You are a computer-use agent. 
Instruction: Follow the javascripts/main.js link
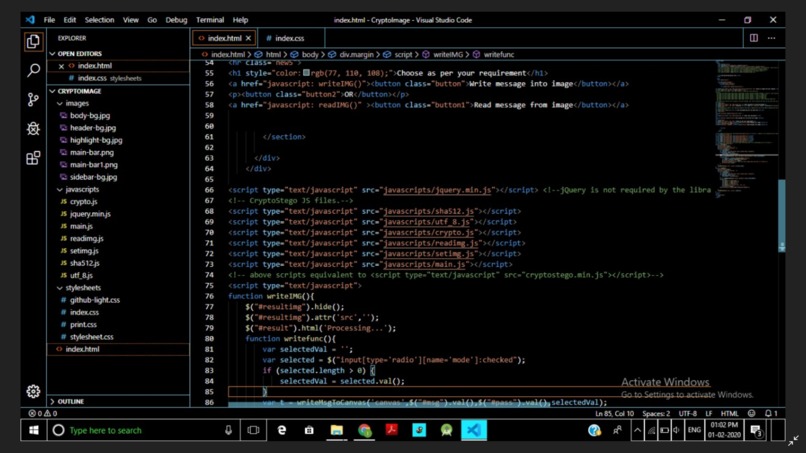point(424,264)
